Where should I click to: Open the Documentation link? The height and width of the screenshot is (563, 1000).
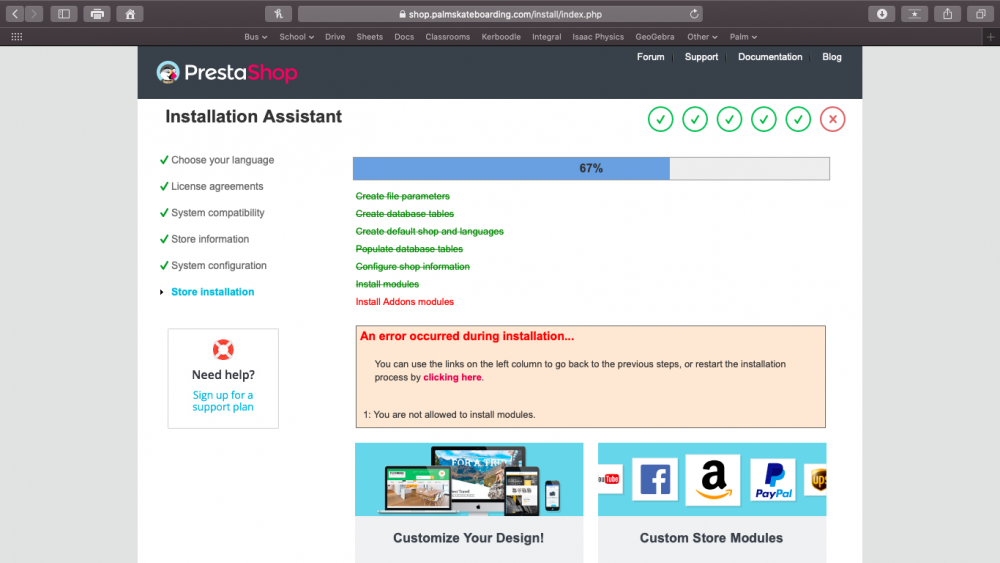(x=770, y=57)
